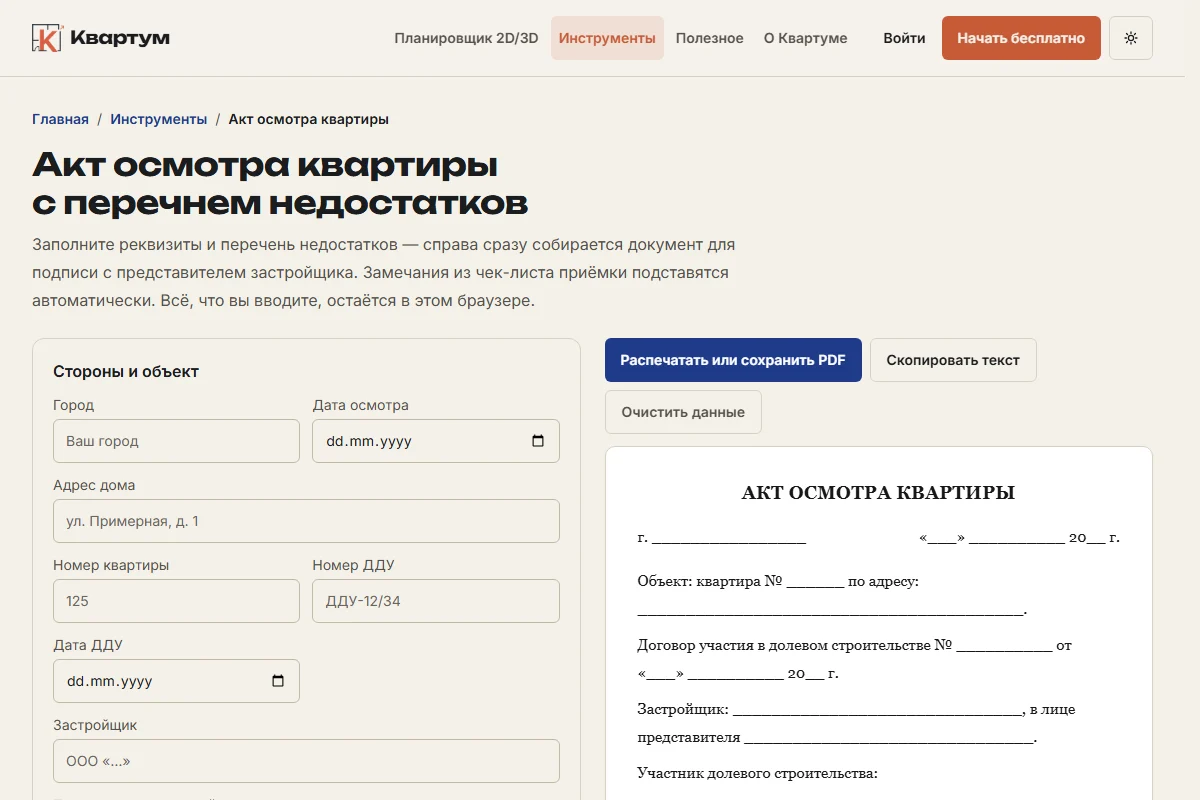Open the О Квартуме menu item
Viewport: 1200px width, 800px height.
tap(805, 38)
